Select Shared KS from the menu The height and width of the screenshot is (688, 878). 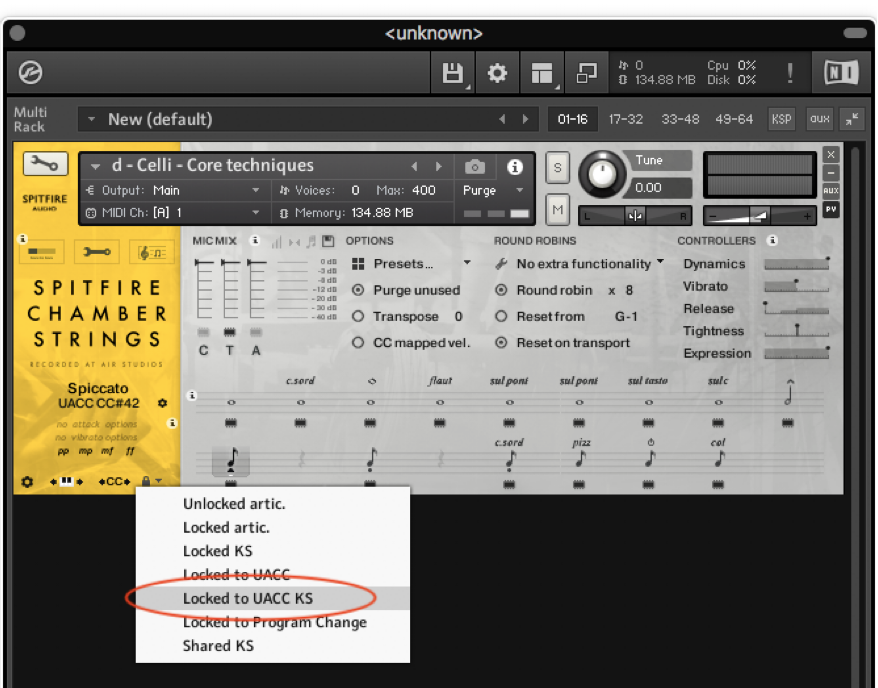[x=218, y=646]
